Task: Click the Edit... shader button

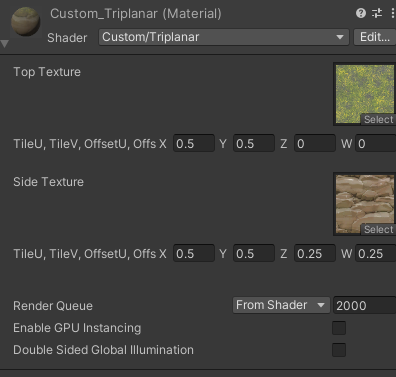Action: (375, 37)
